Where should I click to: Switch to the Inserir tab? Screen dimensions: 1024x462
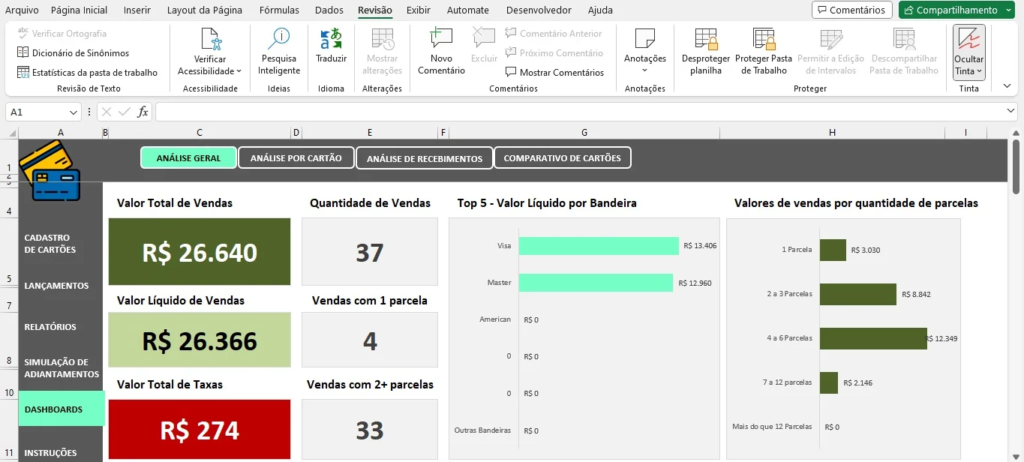click(x=137, y=10)
